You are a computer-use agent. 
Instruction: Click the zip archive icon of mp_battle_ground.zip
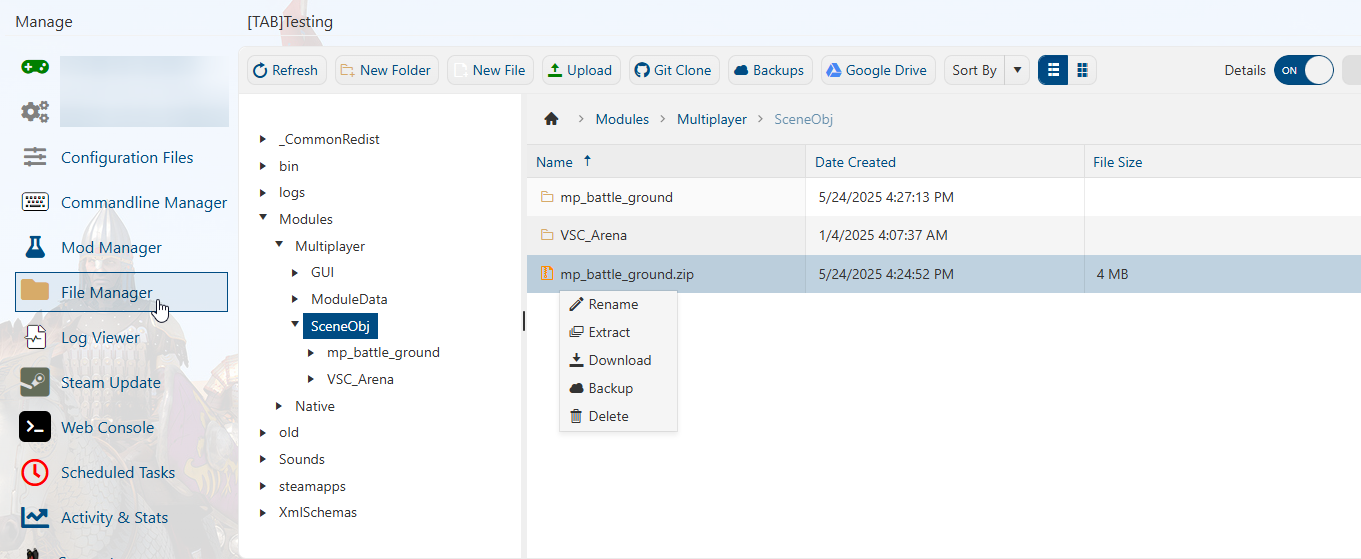(547, 273)
